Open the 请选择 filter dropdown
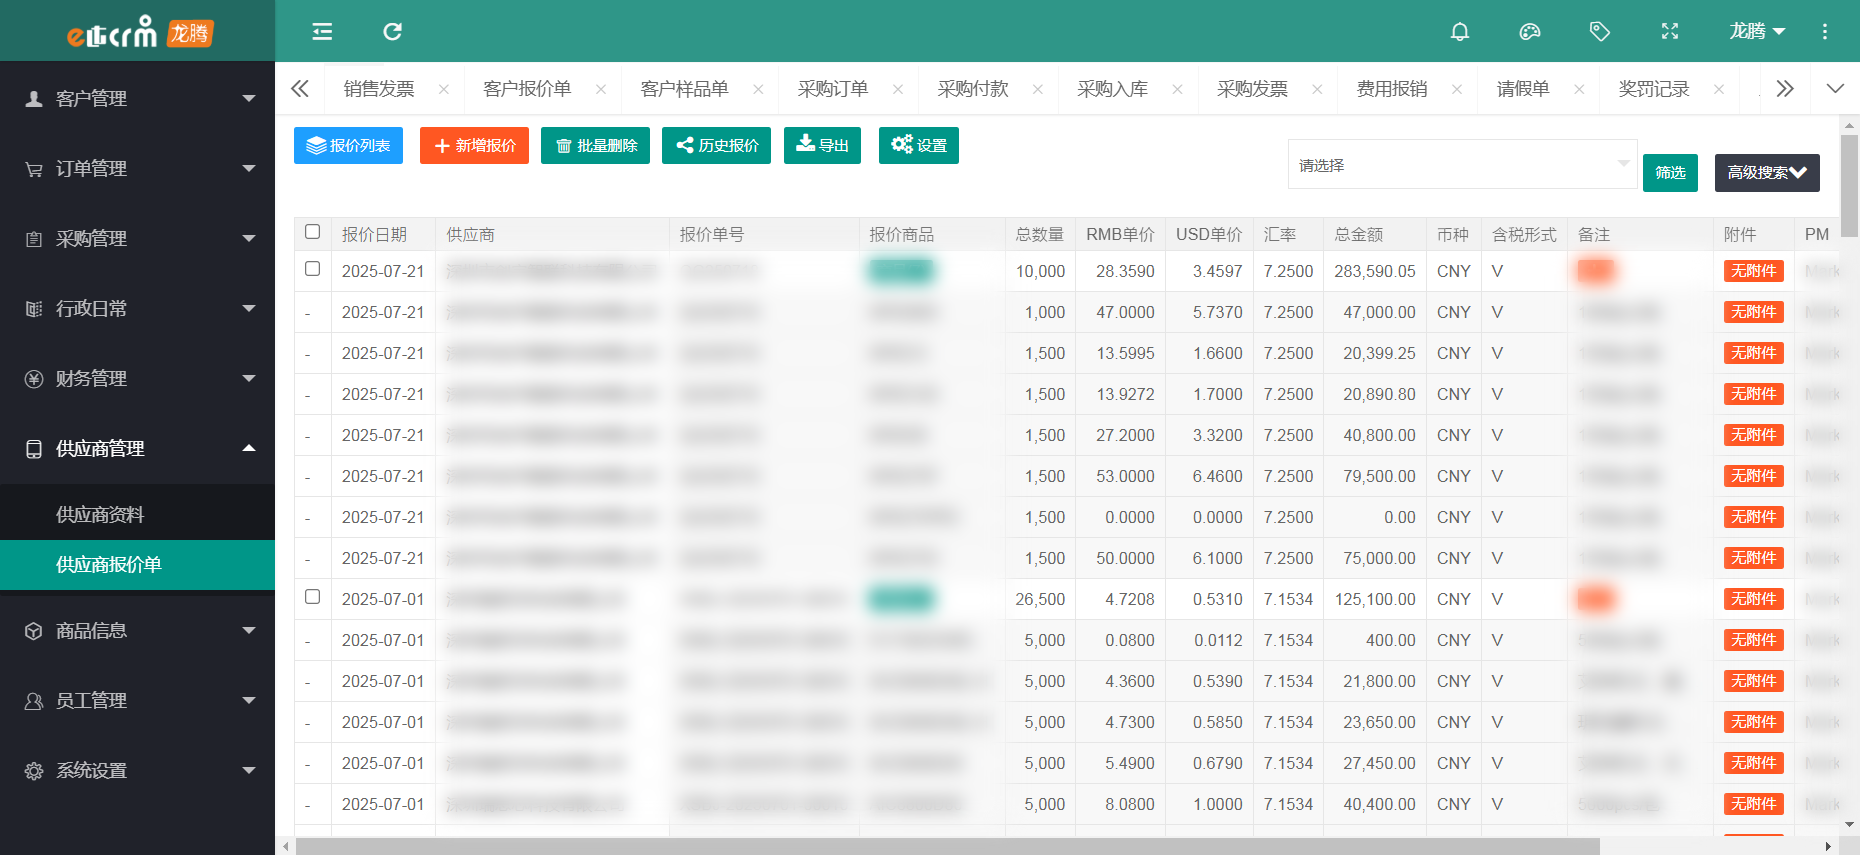The width and height of the screenshot is (1860, 855). click(x=1462, y=165)
